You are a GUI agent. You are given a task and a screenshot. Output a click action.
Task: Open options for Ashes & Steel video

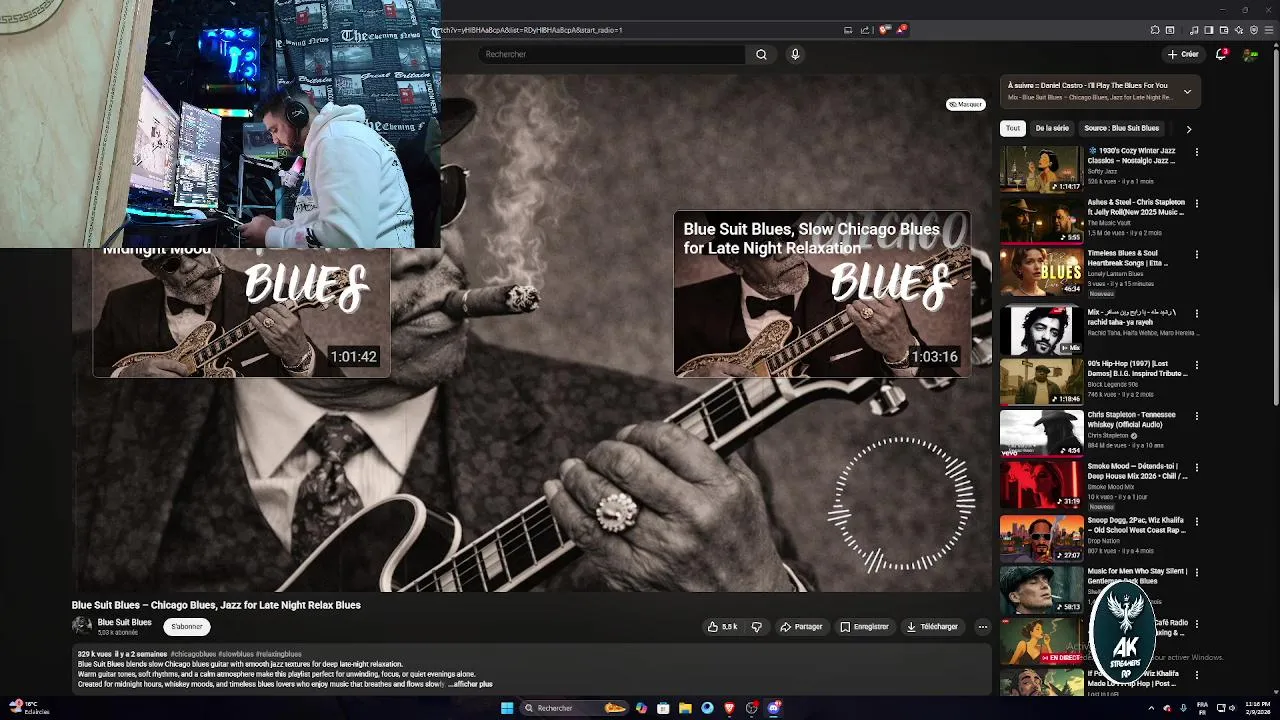(x=1196, y=203)
